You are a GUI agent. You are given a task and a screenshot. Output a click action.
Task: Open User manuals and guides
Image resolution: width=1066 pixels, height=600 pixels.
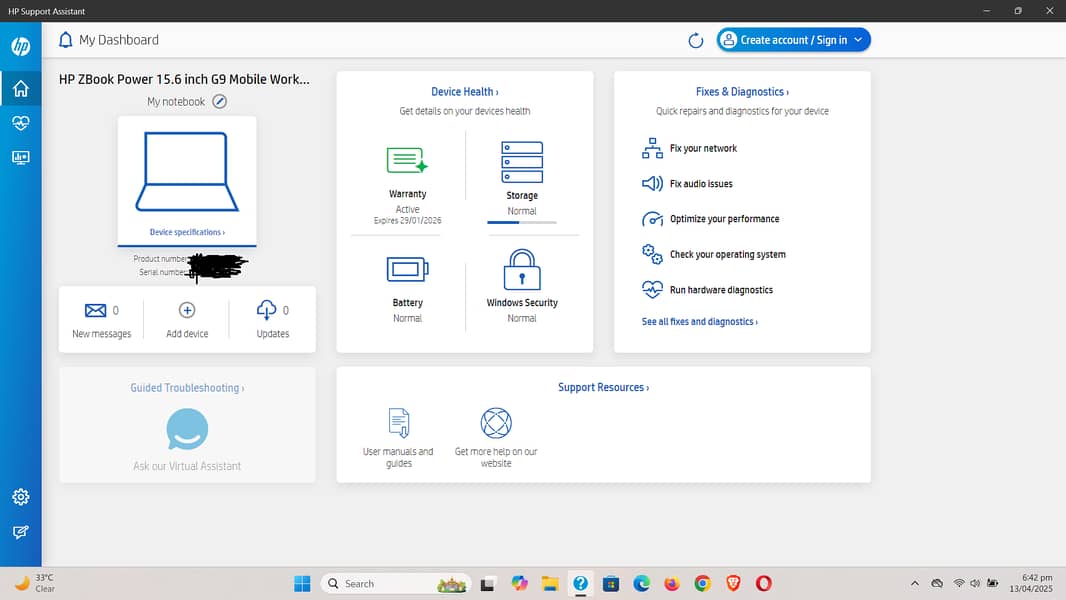click(398, 438)
